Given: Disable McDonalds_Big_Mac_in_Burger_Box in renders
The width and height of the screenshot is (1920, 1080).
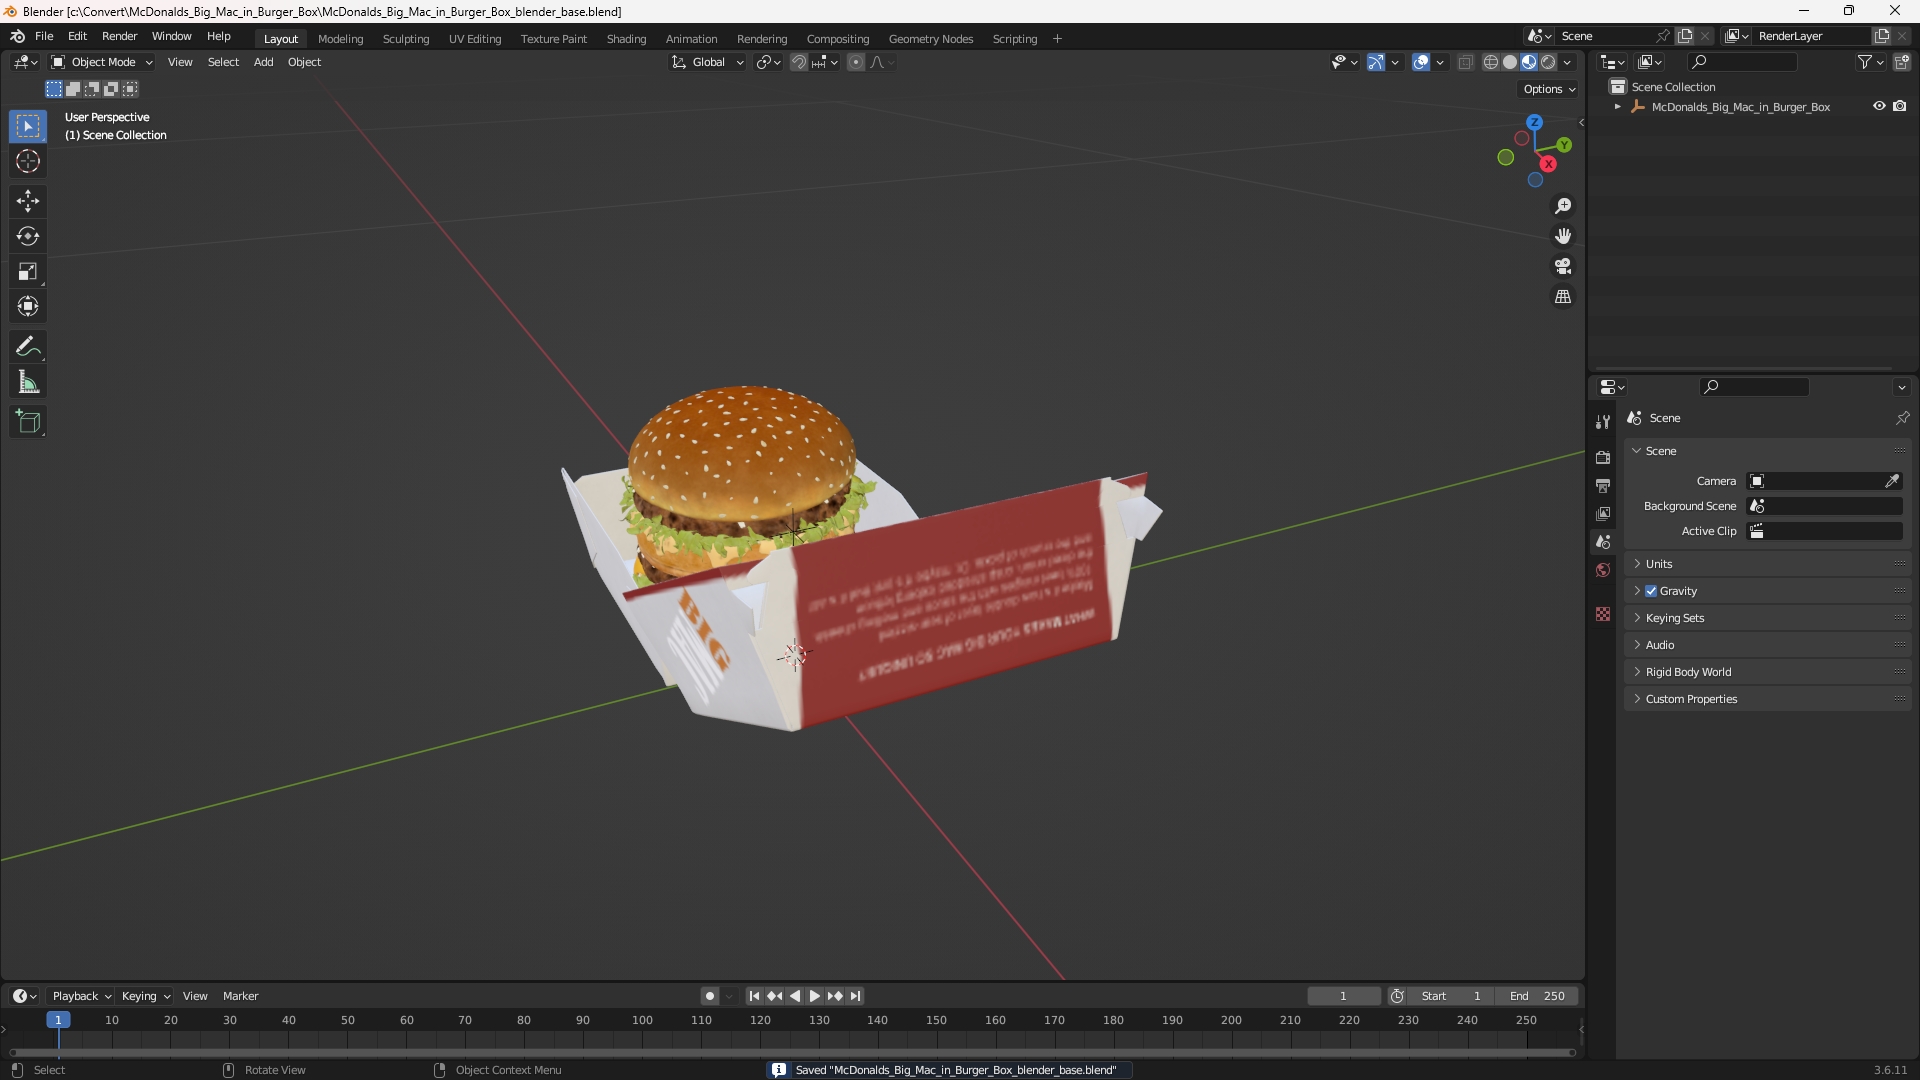Looking at the screenshot, I should [1900, 106].
